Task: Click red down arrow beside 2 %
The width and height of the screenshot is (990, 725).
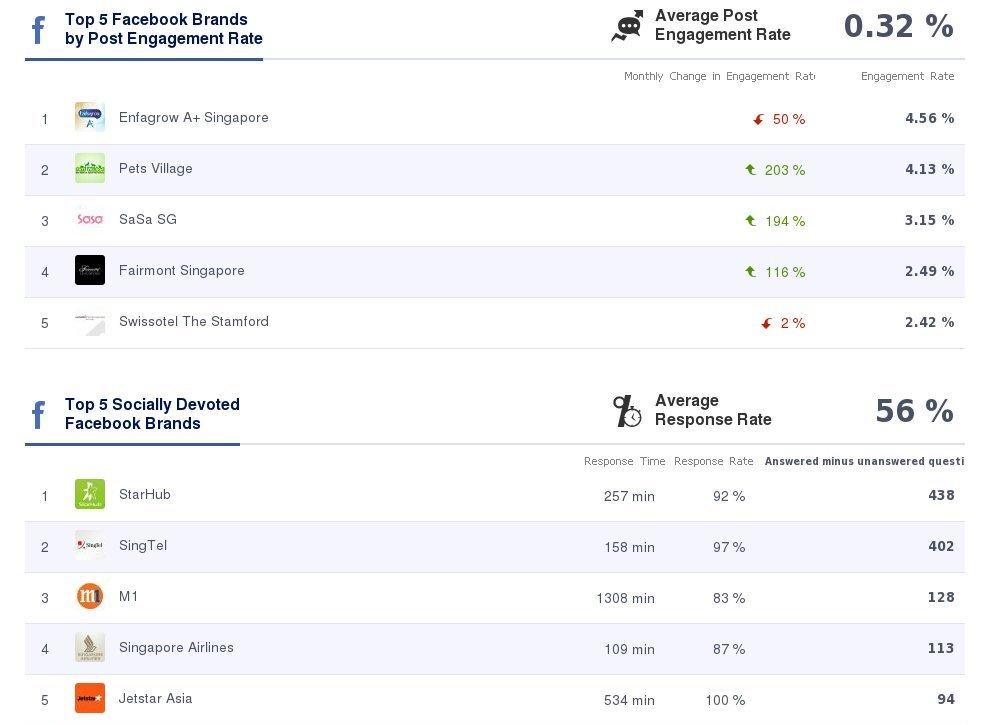Action: tap(766, 323)
